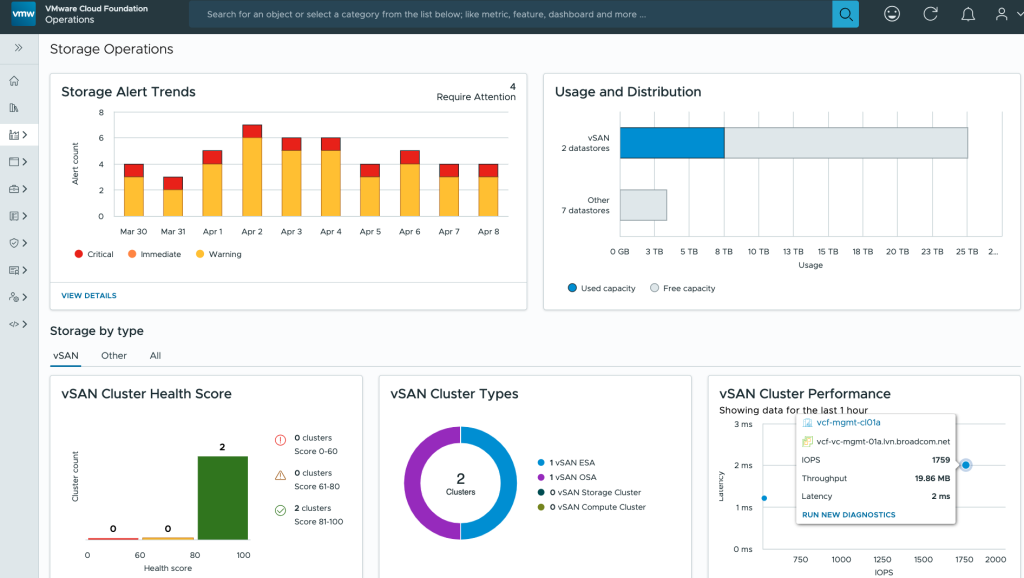Click the VIEW DETAILS link

point(89,296)
